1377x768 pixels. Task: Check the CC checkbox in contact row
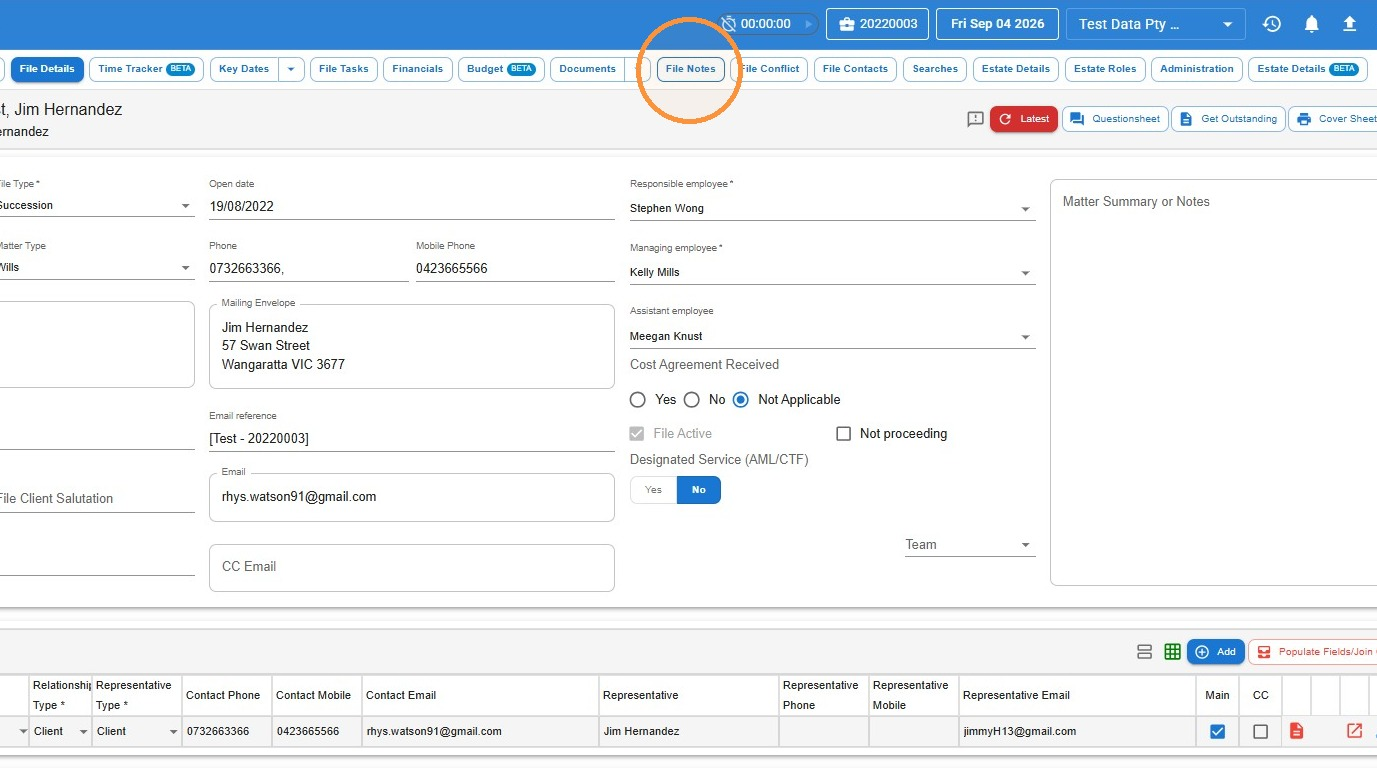1260,732
